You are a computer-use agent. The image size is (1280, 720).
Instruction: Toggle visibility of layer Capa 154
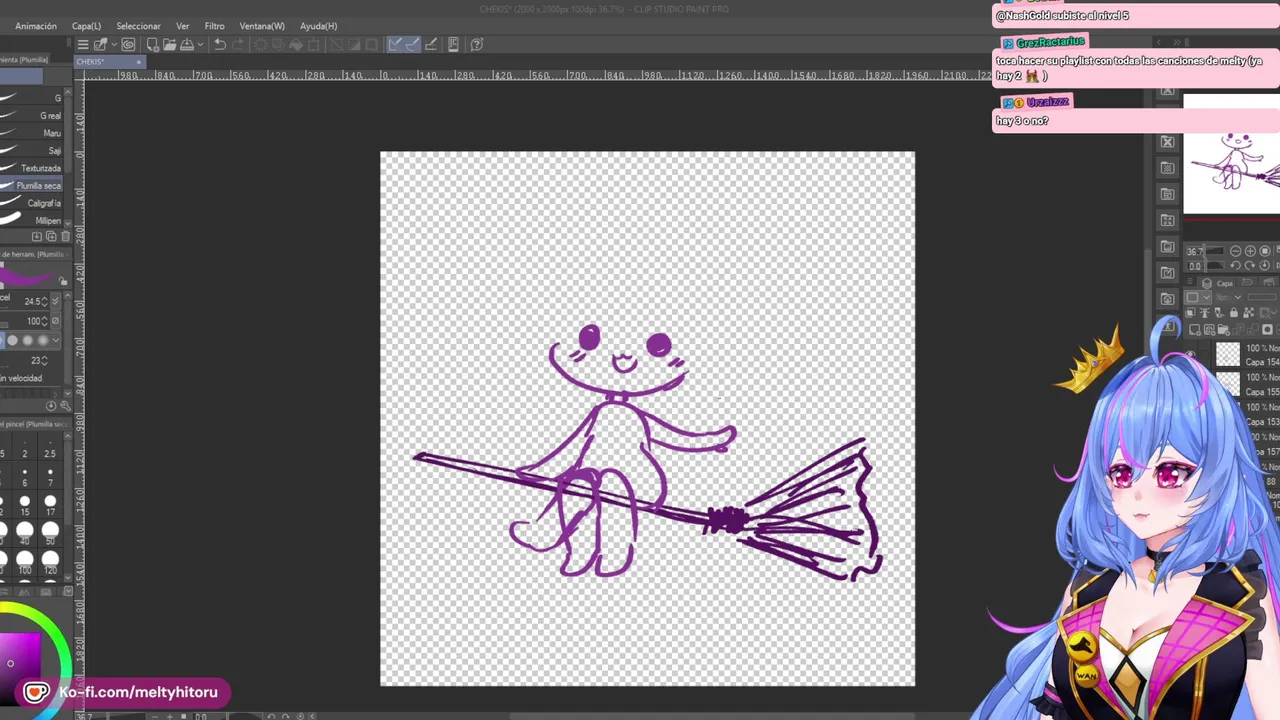[x=1190, y=355]
